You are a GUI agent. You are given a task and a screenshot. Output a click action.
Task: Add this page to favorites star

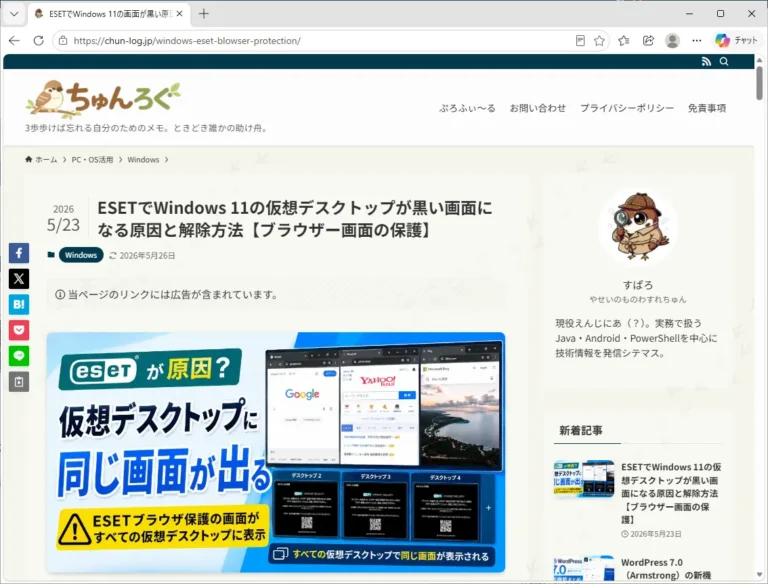coord(599,41)
